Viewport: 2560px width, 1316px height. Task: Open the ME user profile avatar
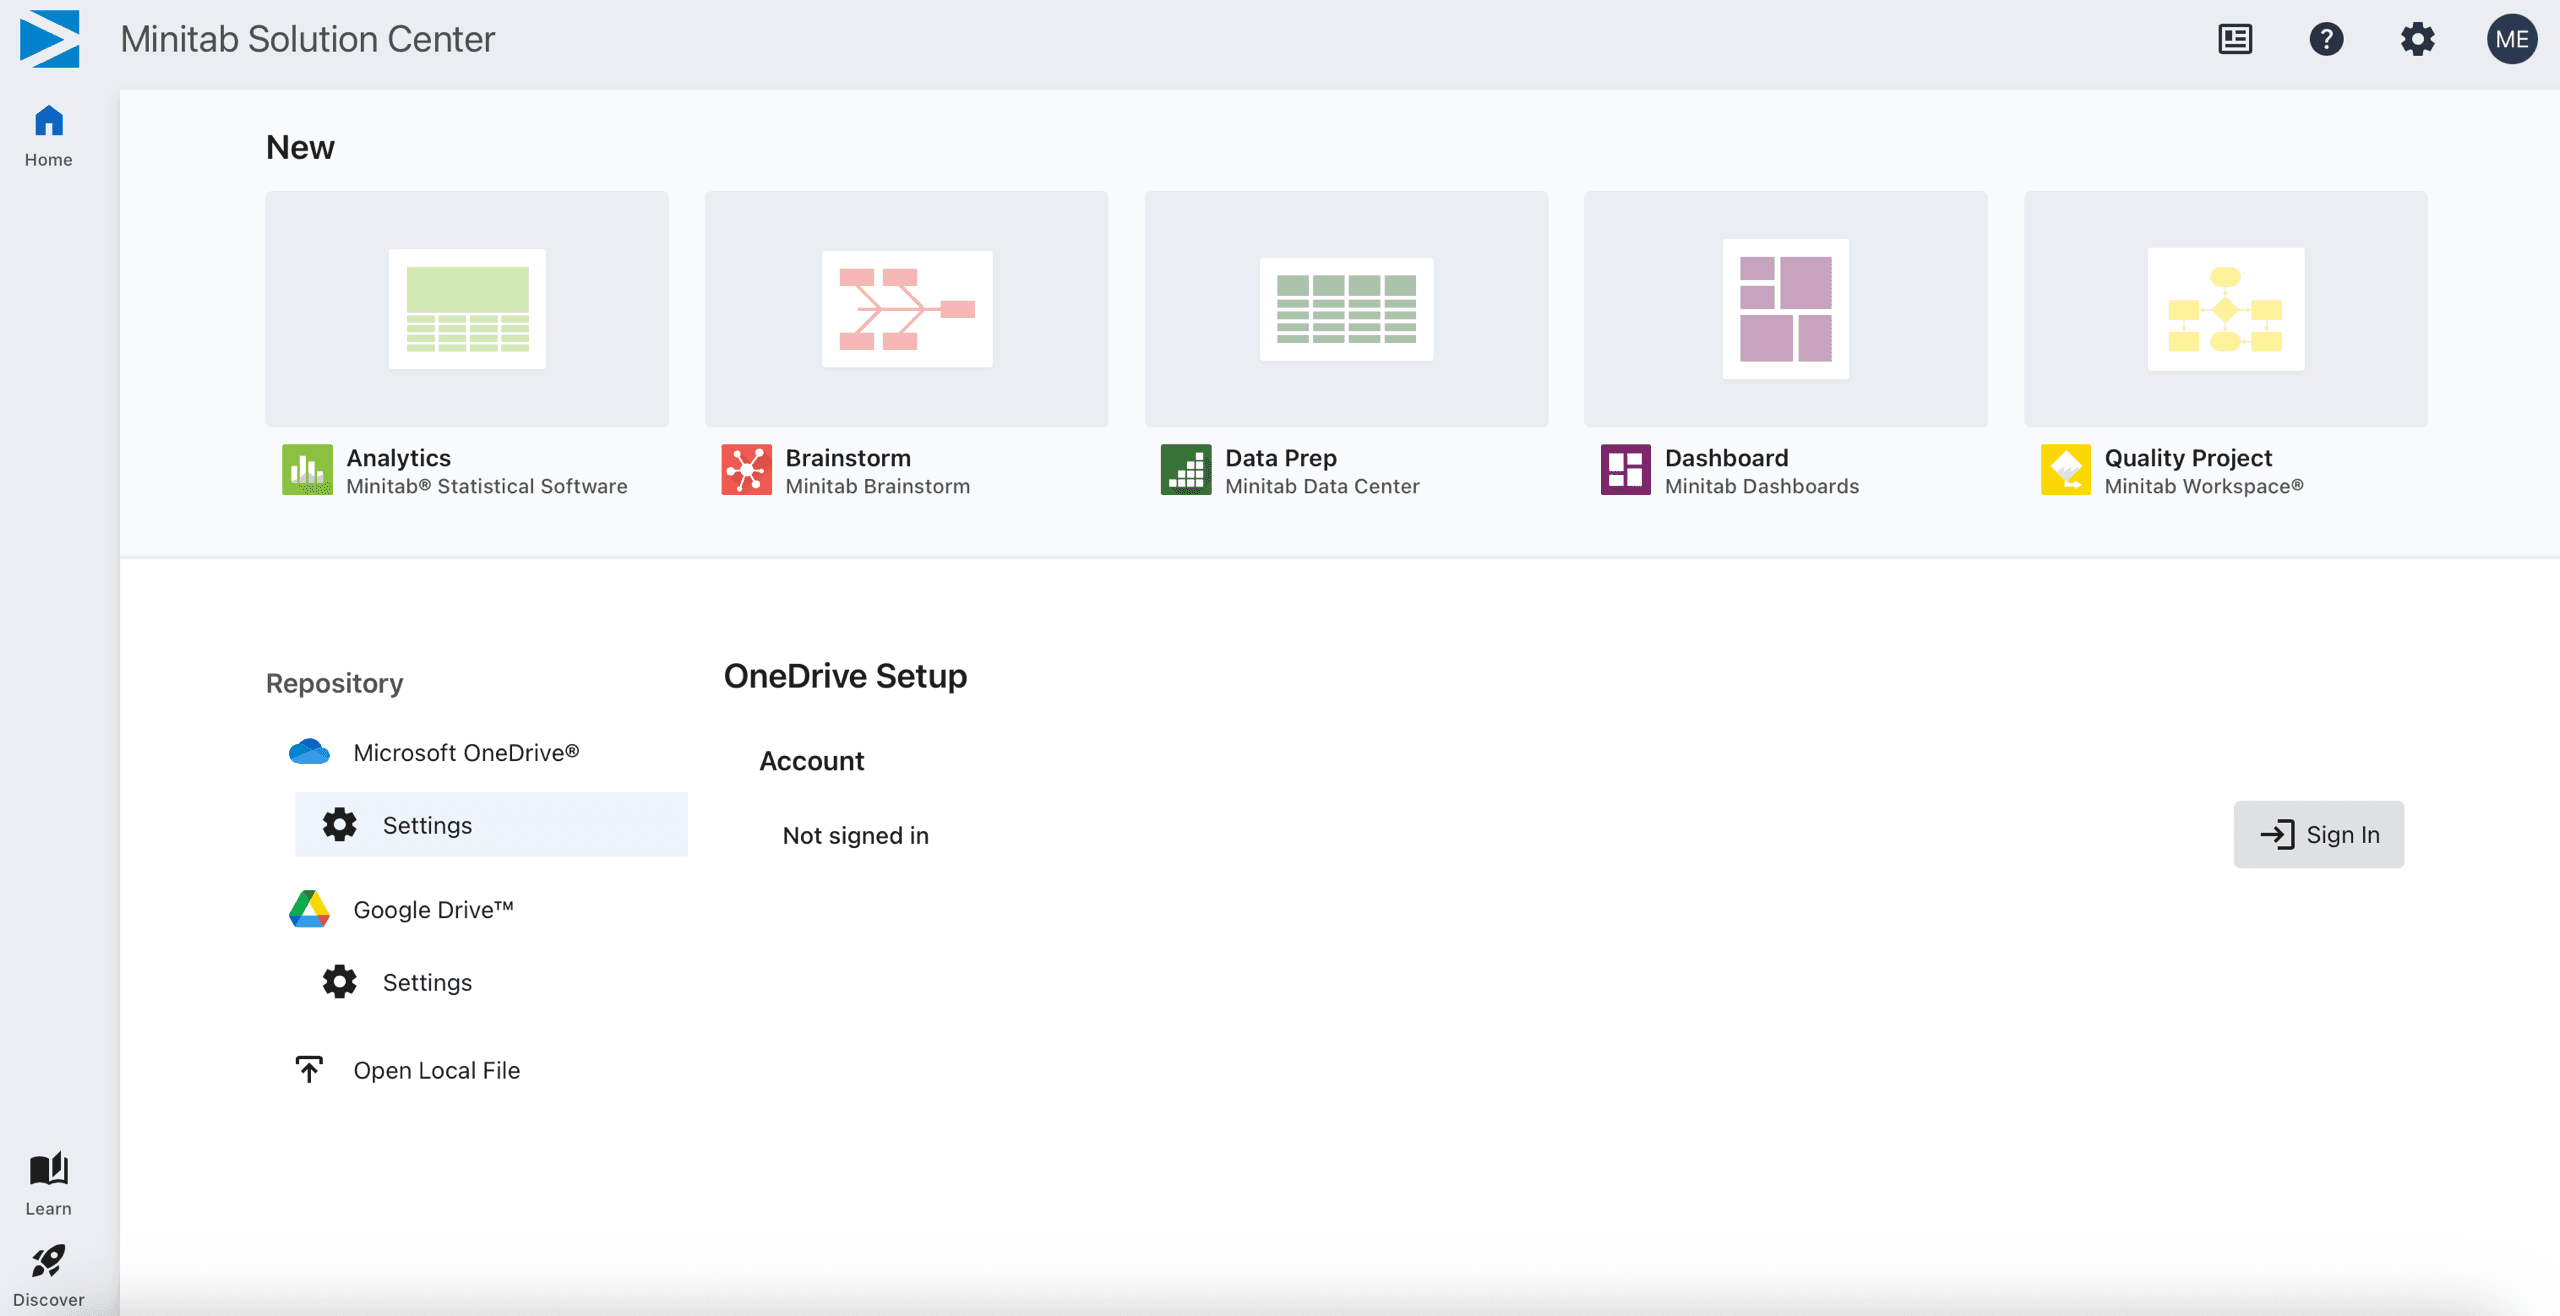[2511, 39]
